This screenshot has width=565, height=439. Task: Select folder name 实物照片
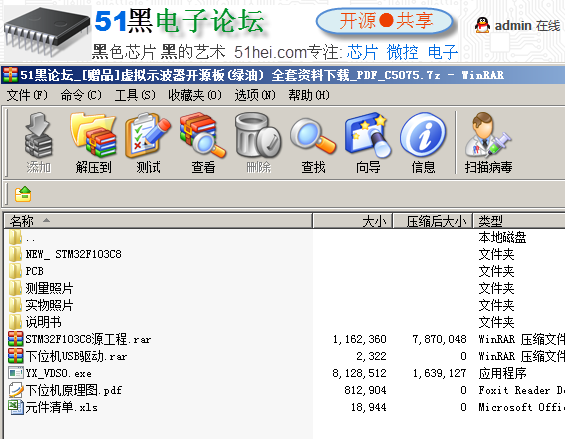[x=49, y=305]
